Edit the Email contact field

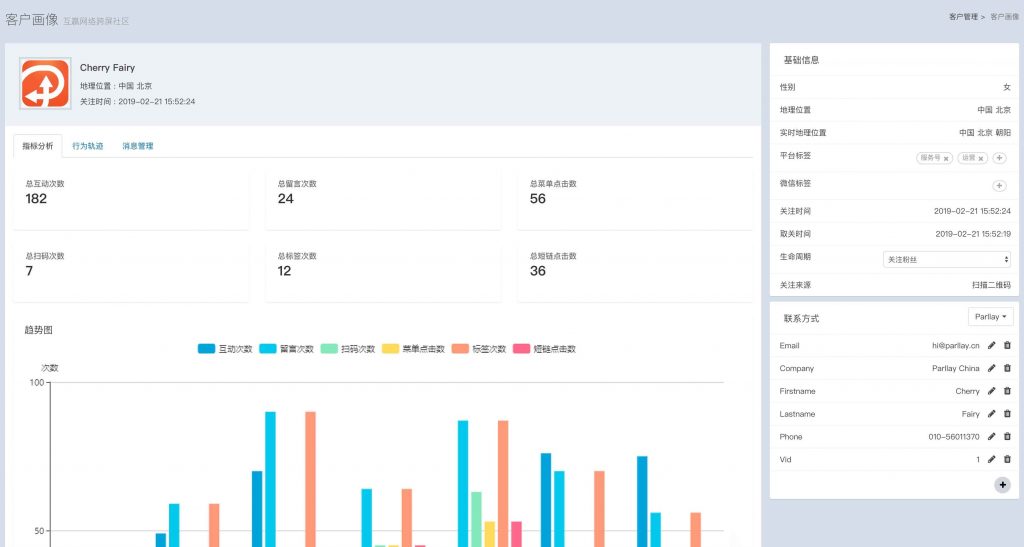(x=991, y=345)
